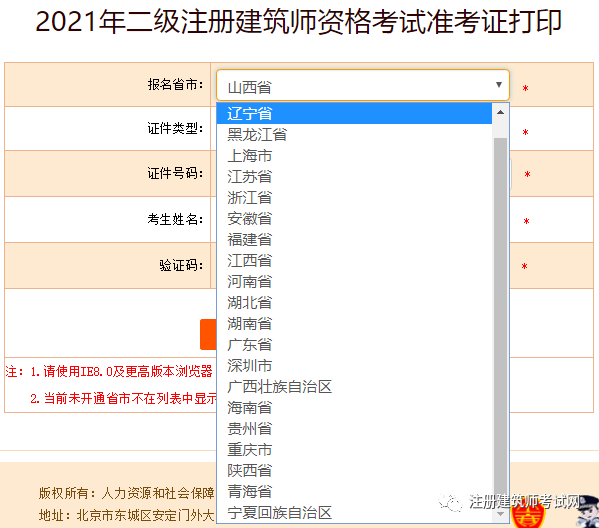The width and height of the screenshot is (599, 528).
Task: Open the 报名省市 dropdown showing 山西省
Action: point(363,85)
